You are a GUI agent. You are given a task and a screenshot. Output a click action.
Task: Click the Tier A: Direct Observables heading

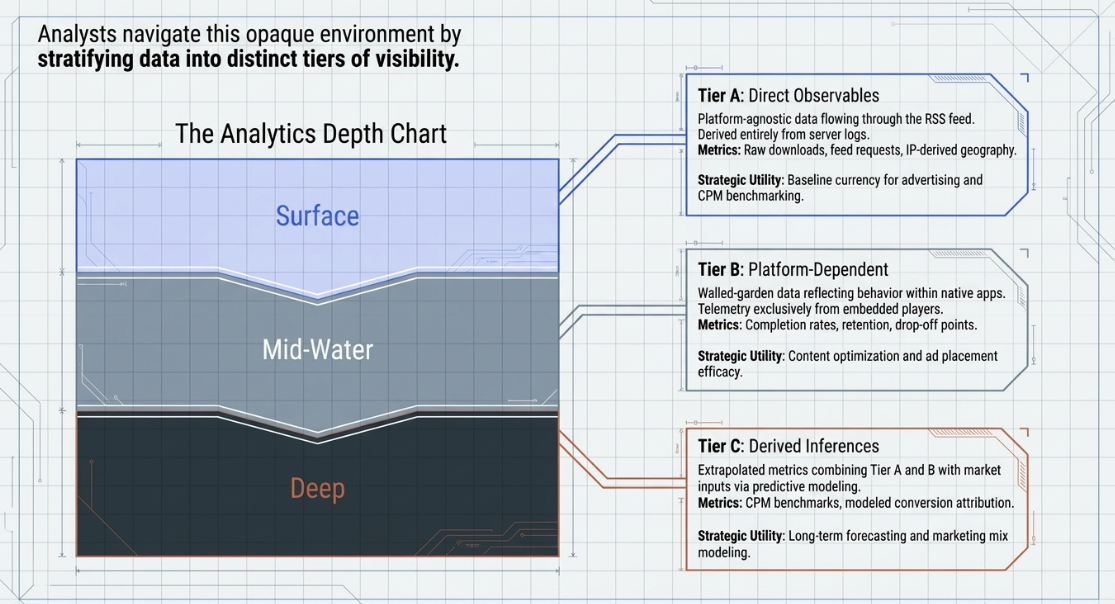pos(788,95)
